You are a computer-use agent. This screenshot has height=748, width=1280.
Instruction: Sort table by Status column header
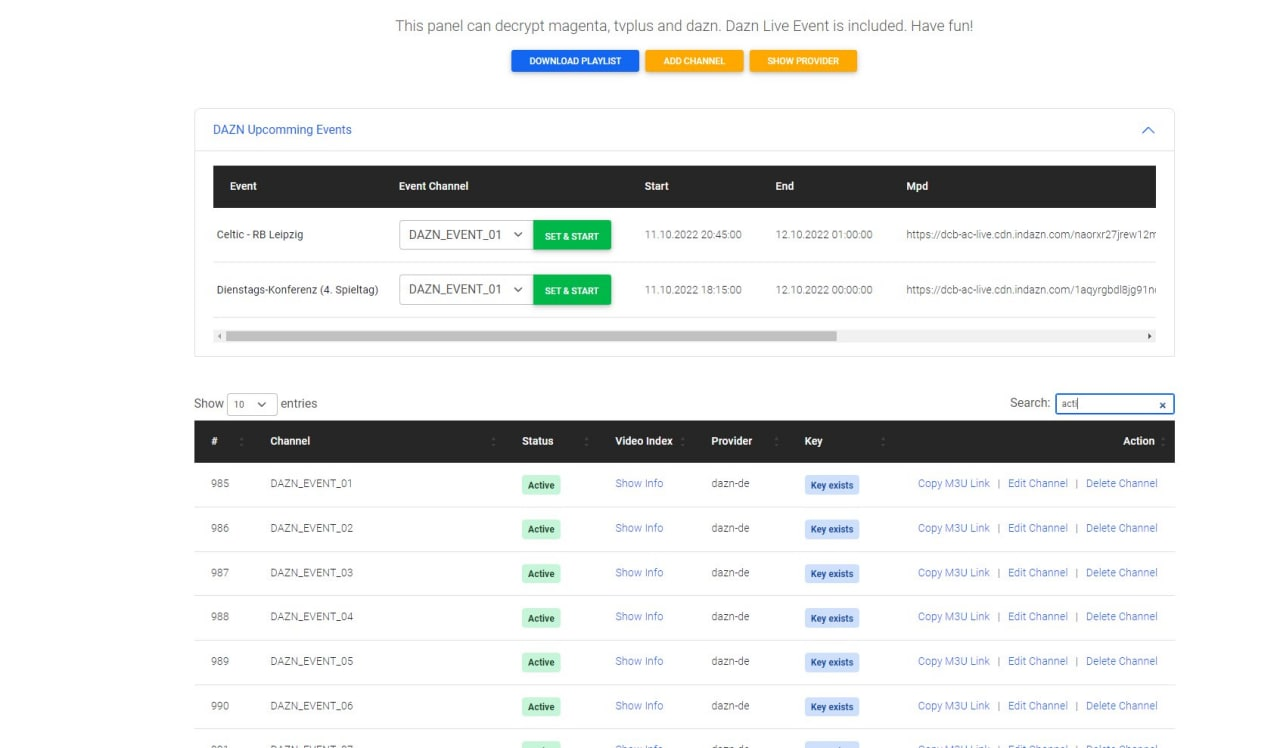[x=552, y=441]
